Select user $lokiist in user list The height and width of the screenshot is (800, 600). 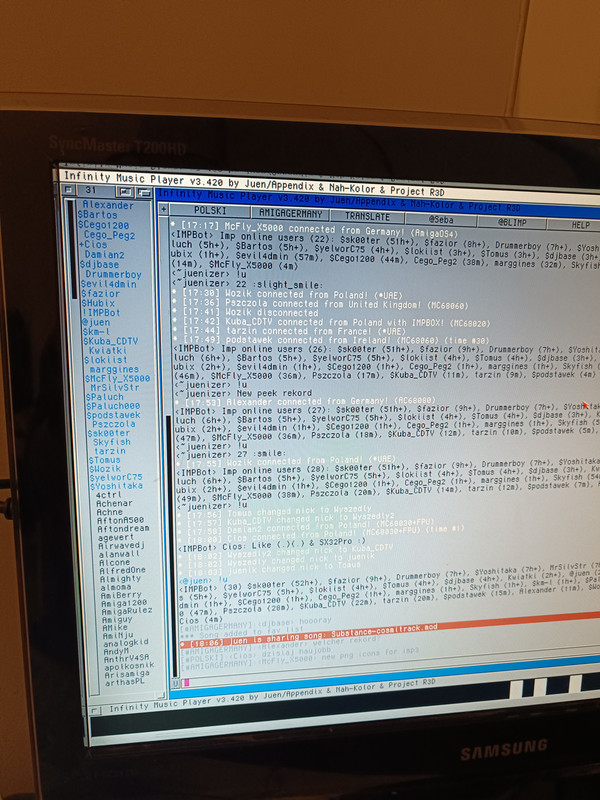[106, 359]
